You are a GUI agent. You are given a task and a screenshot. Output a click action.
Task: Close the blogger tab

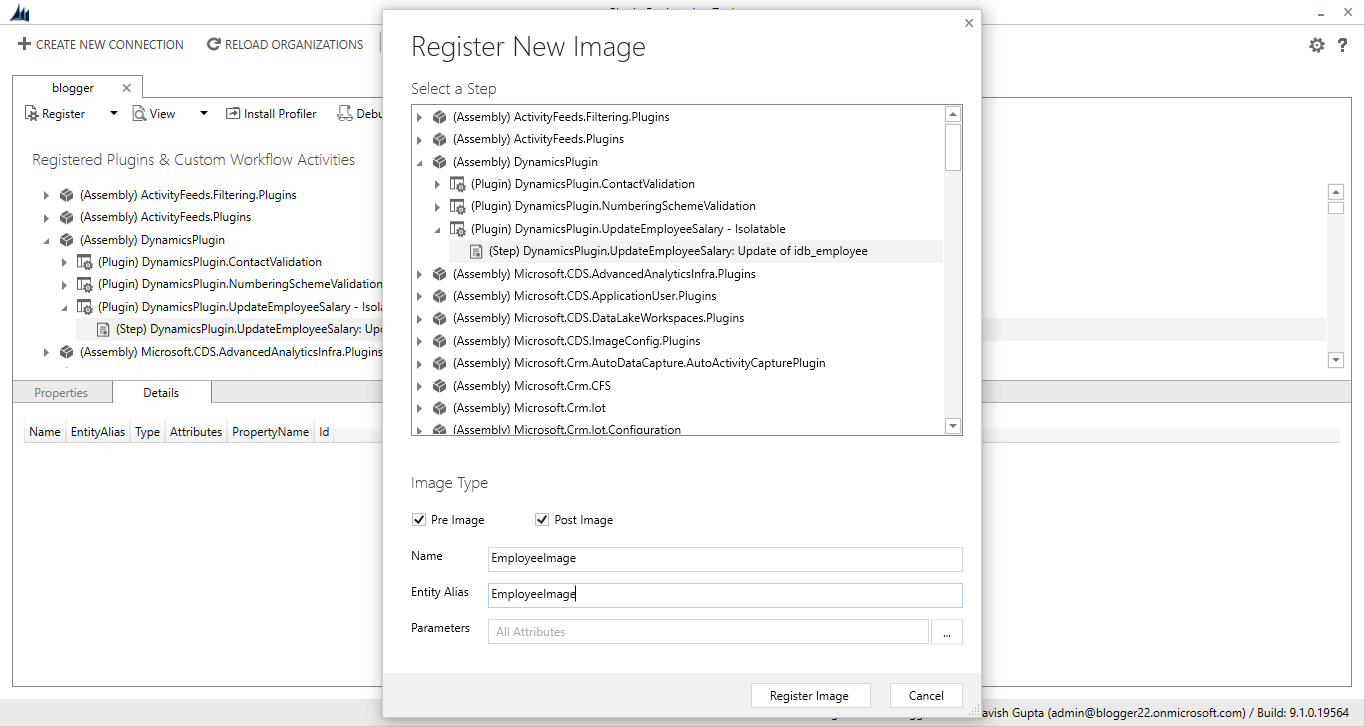[x=126, y=88]
